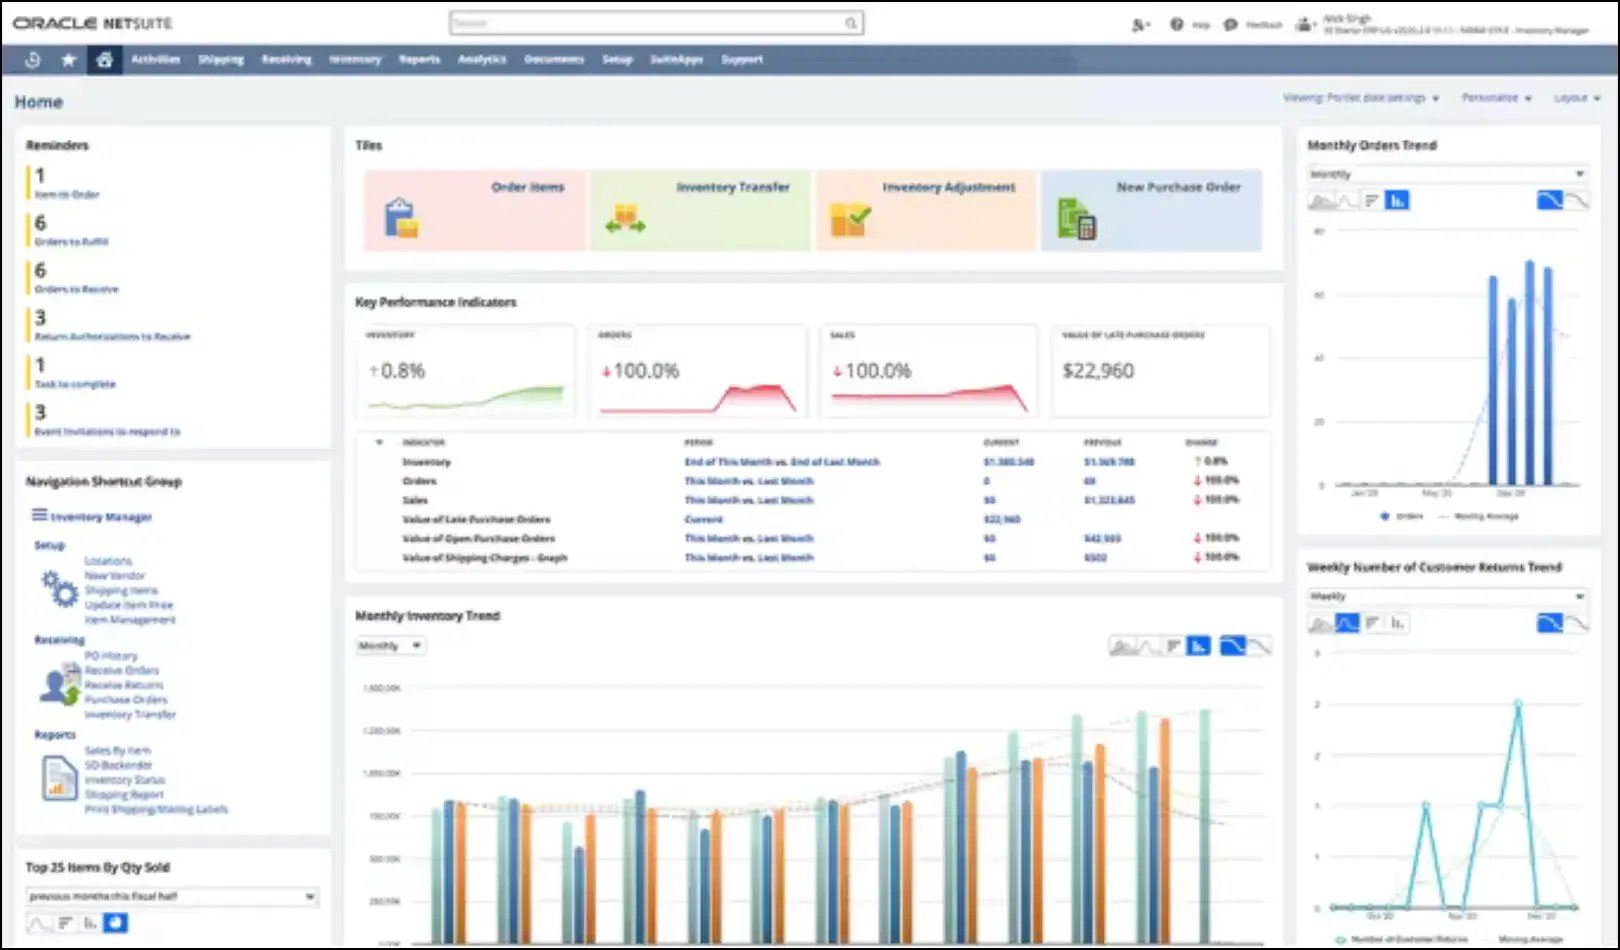Enable moving average in Monthly Inventory Trend

point(1233,646)
